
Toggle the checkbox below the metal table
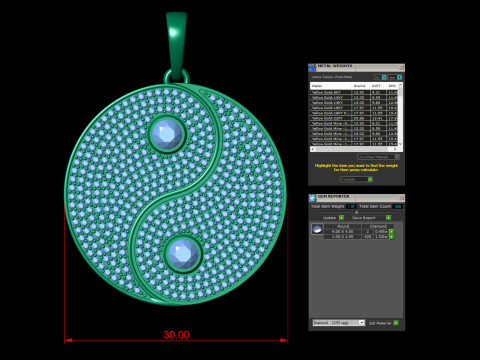pyautogui.click(x=397, y=157)
